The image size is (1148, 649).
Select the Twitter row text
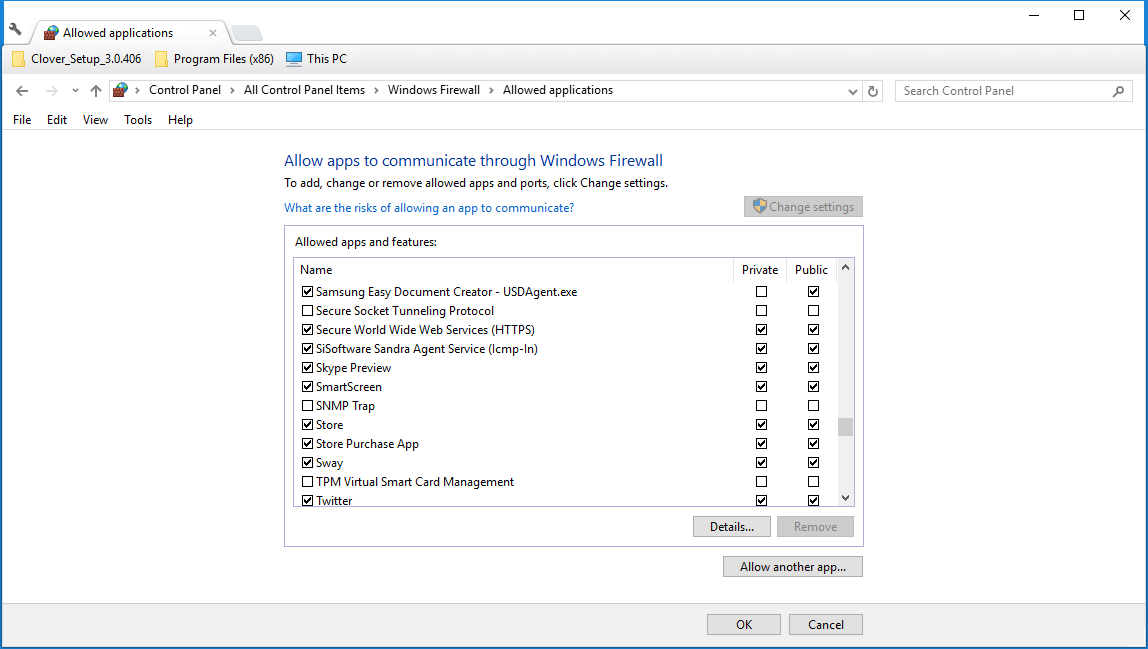[334, 500]
